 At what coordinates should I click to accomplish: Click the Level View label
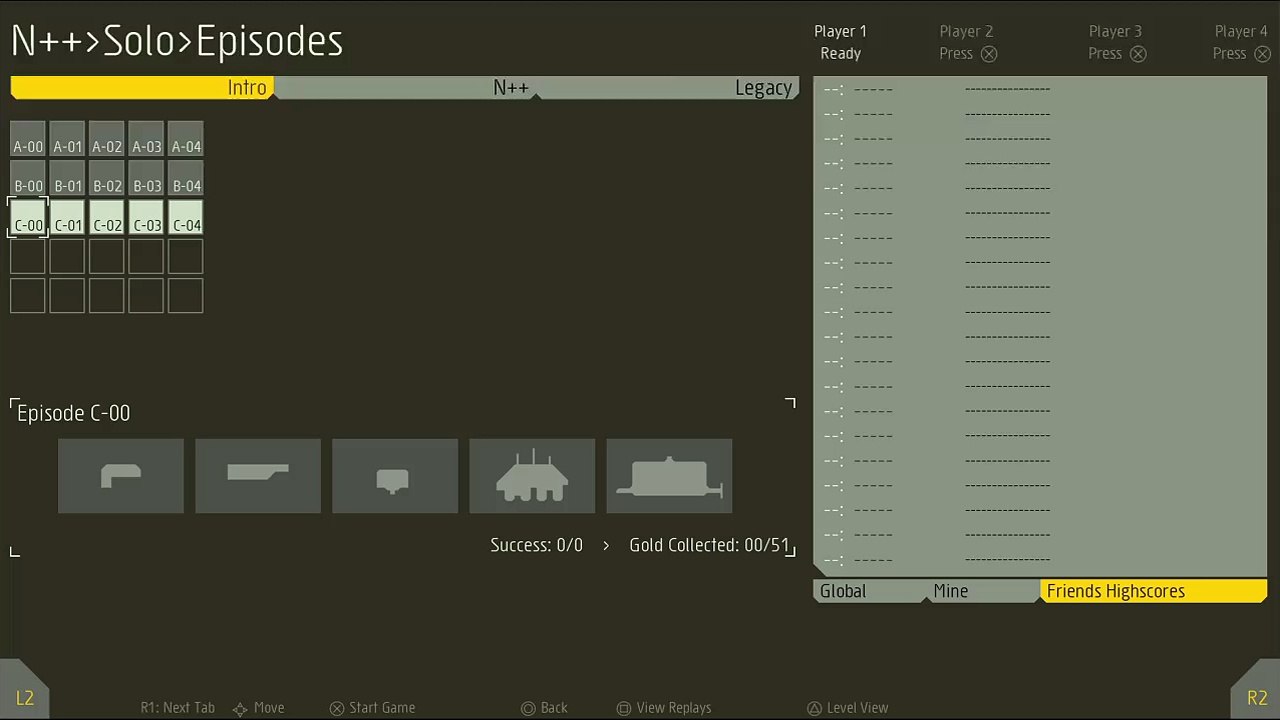click(857, 708)
